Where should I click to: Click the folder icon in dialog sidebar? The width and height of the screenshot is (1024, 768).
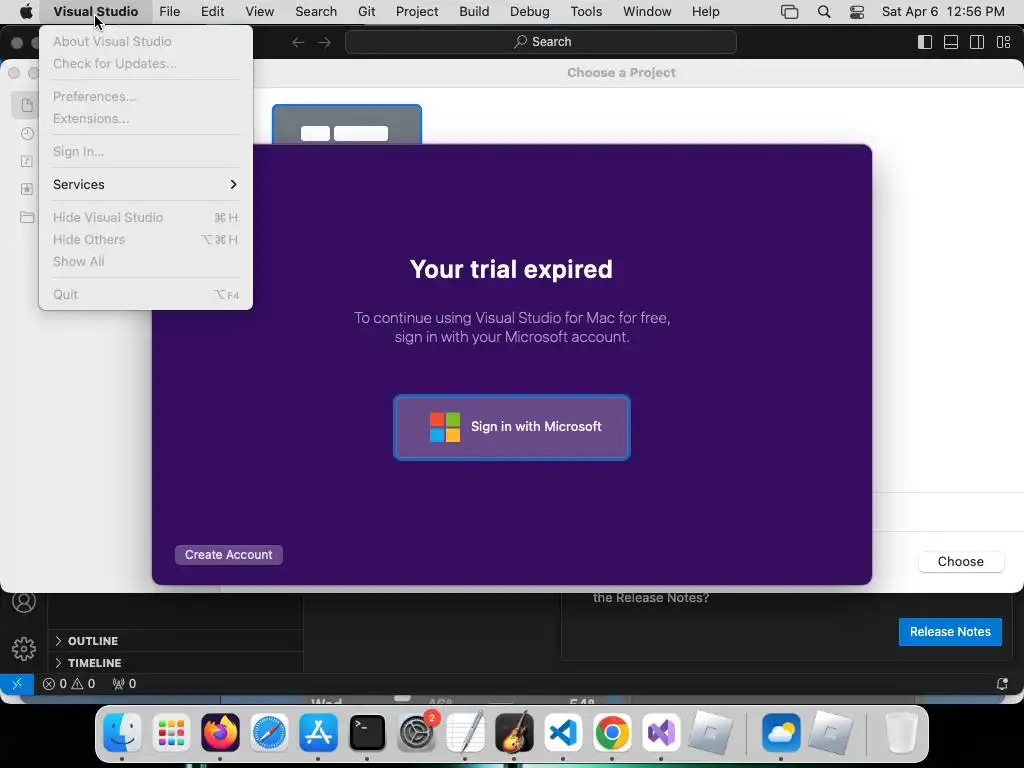pos(27,217)
